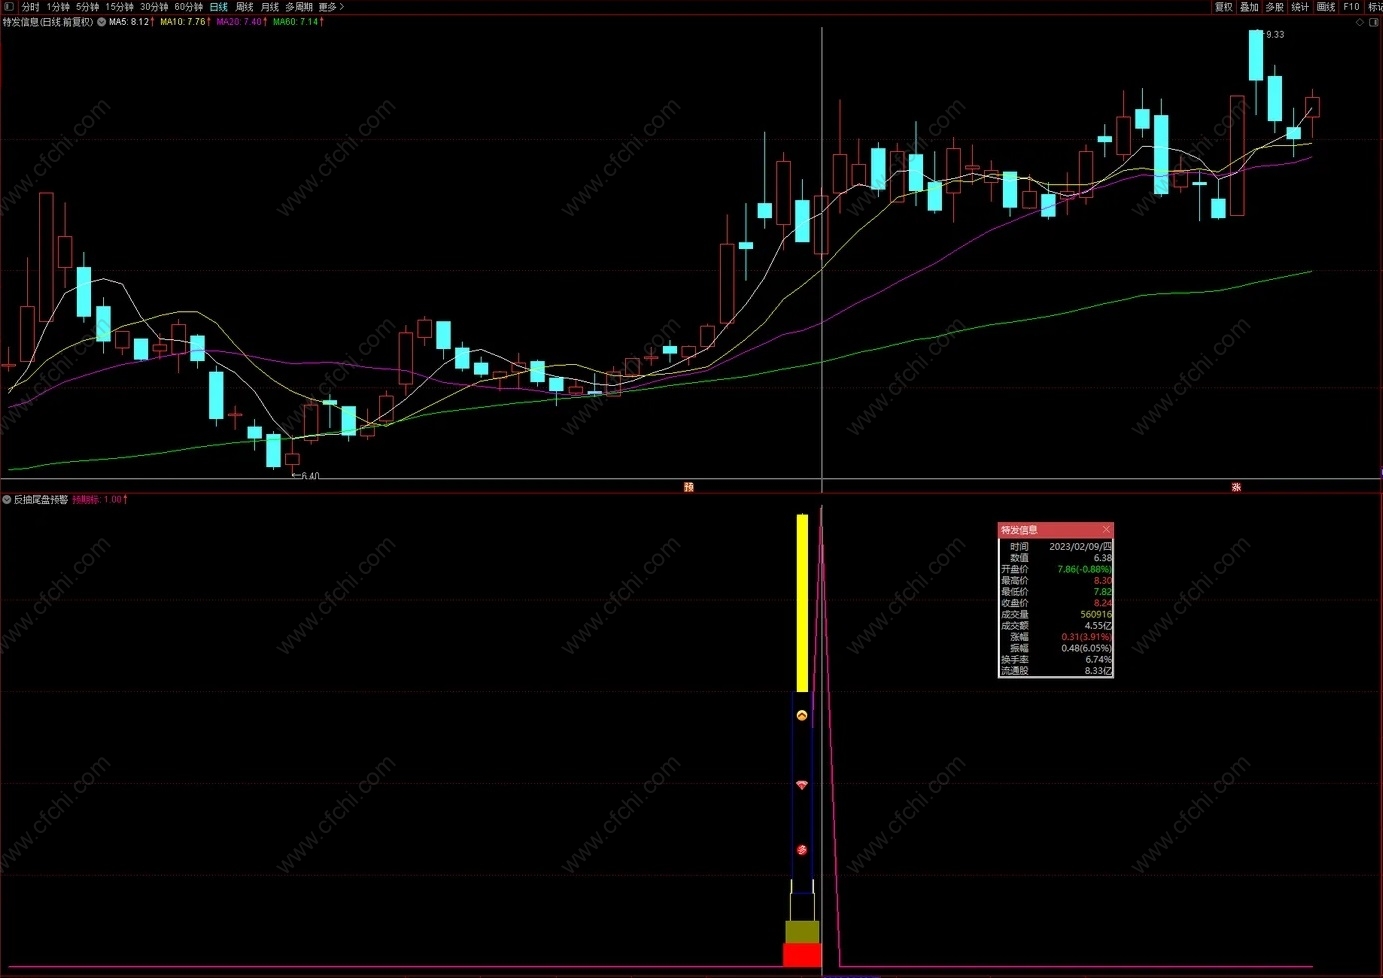Expand the 更多 periods menu
The height and width of the screenshot is (978, 1383).
(x=331, y=7)
